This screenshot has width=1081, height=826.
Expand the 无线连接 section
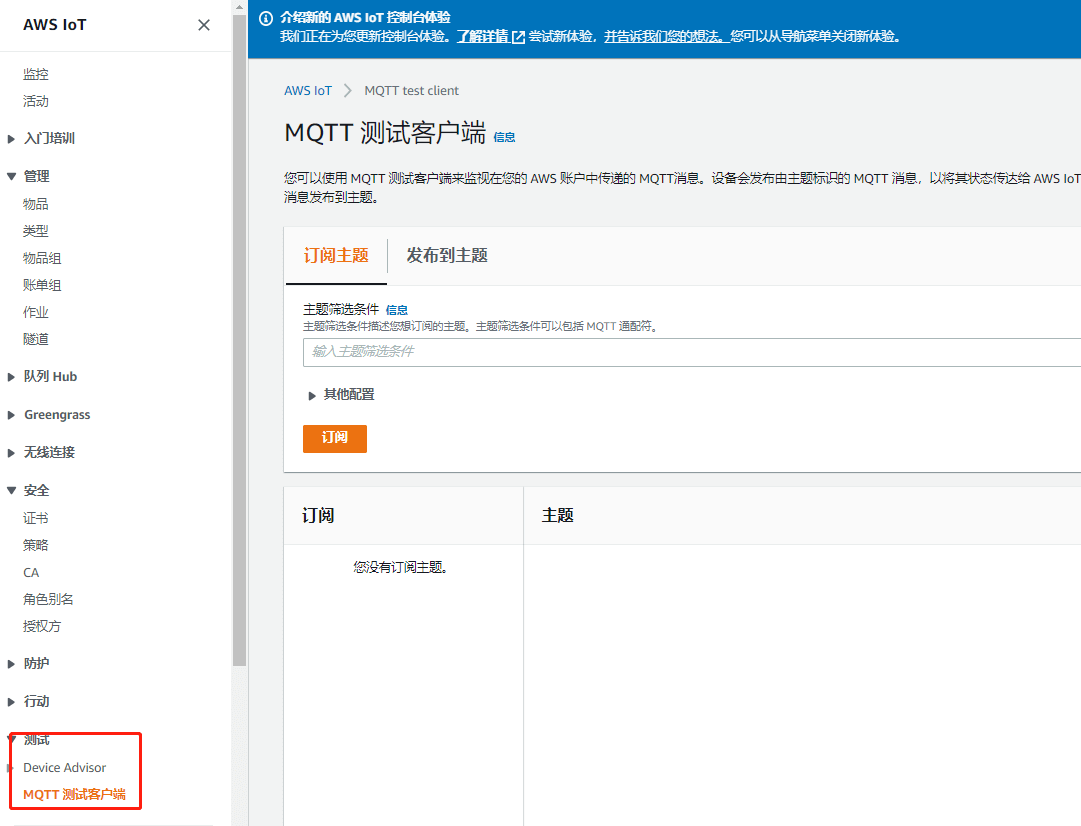click(41, 452)
